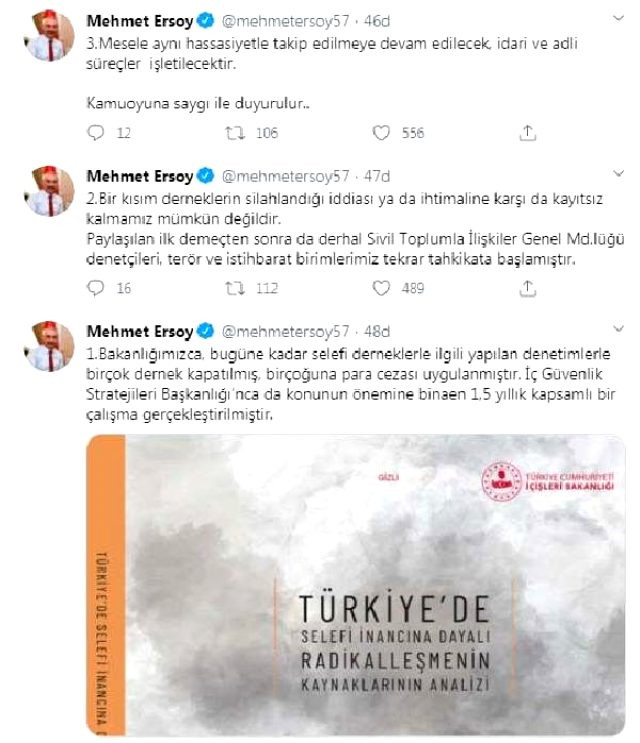The width and height of the screenshot is (640, 743).
Task: Click the avatar next to the 48d tweet
Action: coord(50,346)
